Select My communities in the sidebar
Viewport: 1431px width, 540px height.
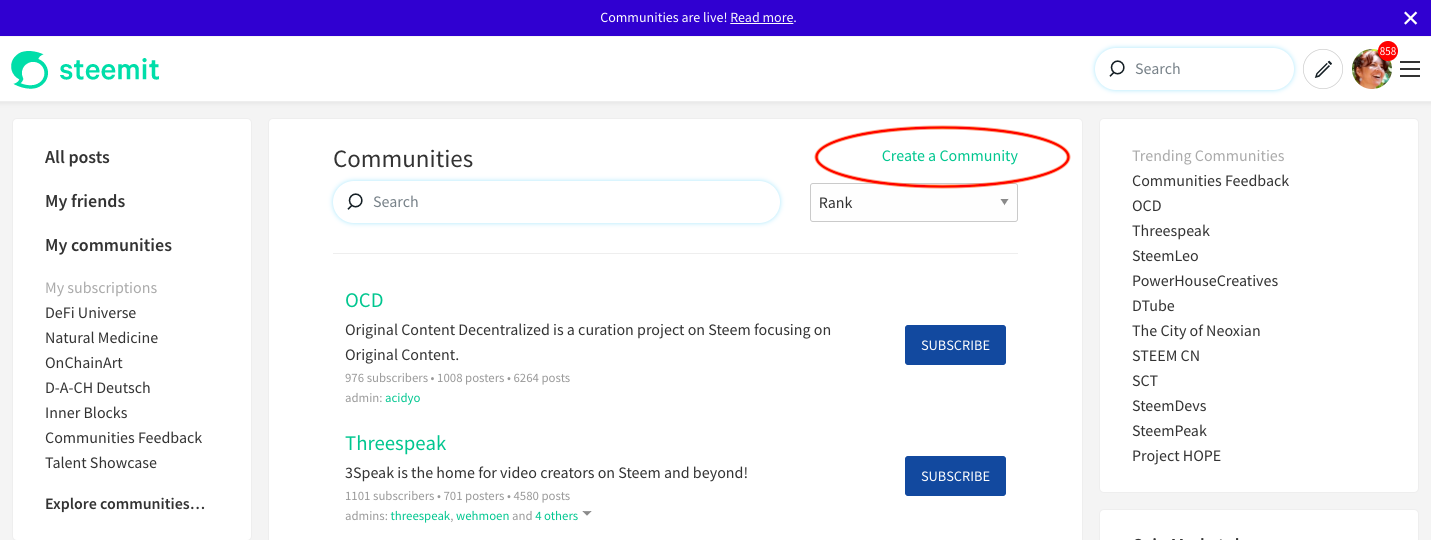point(108,245)
